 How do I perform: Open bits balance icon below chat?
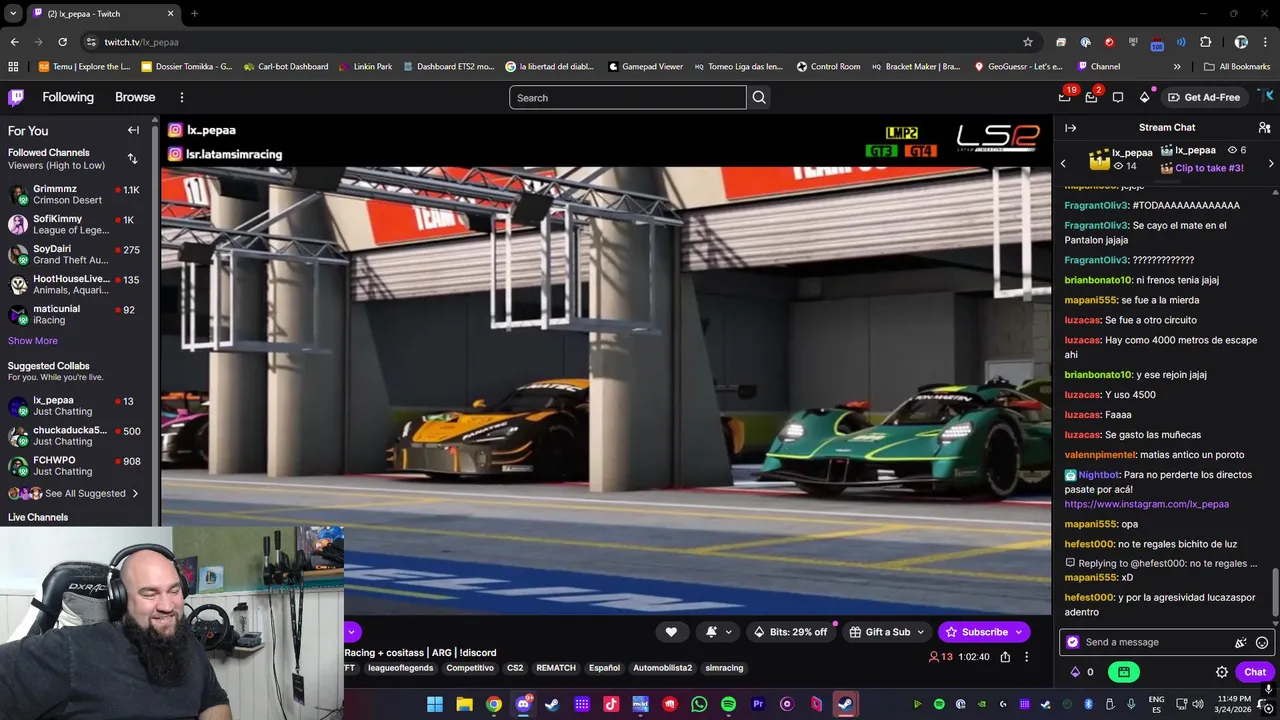coord(1082,672)
